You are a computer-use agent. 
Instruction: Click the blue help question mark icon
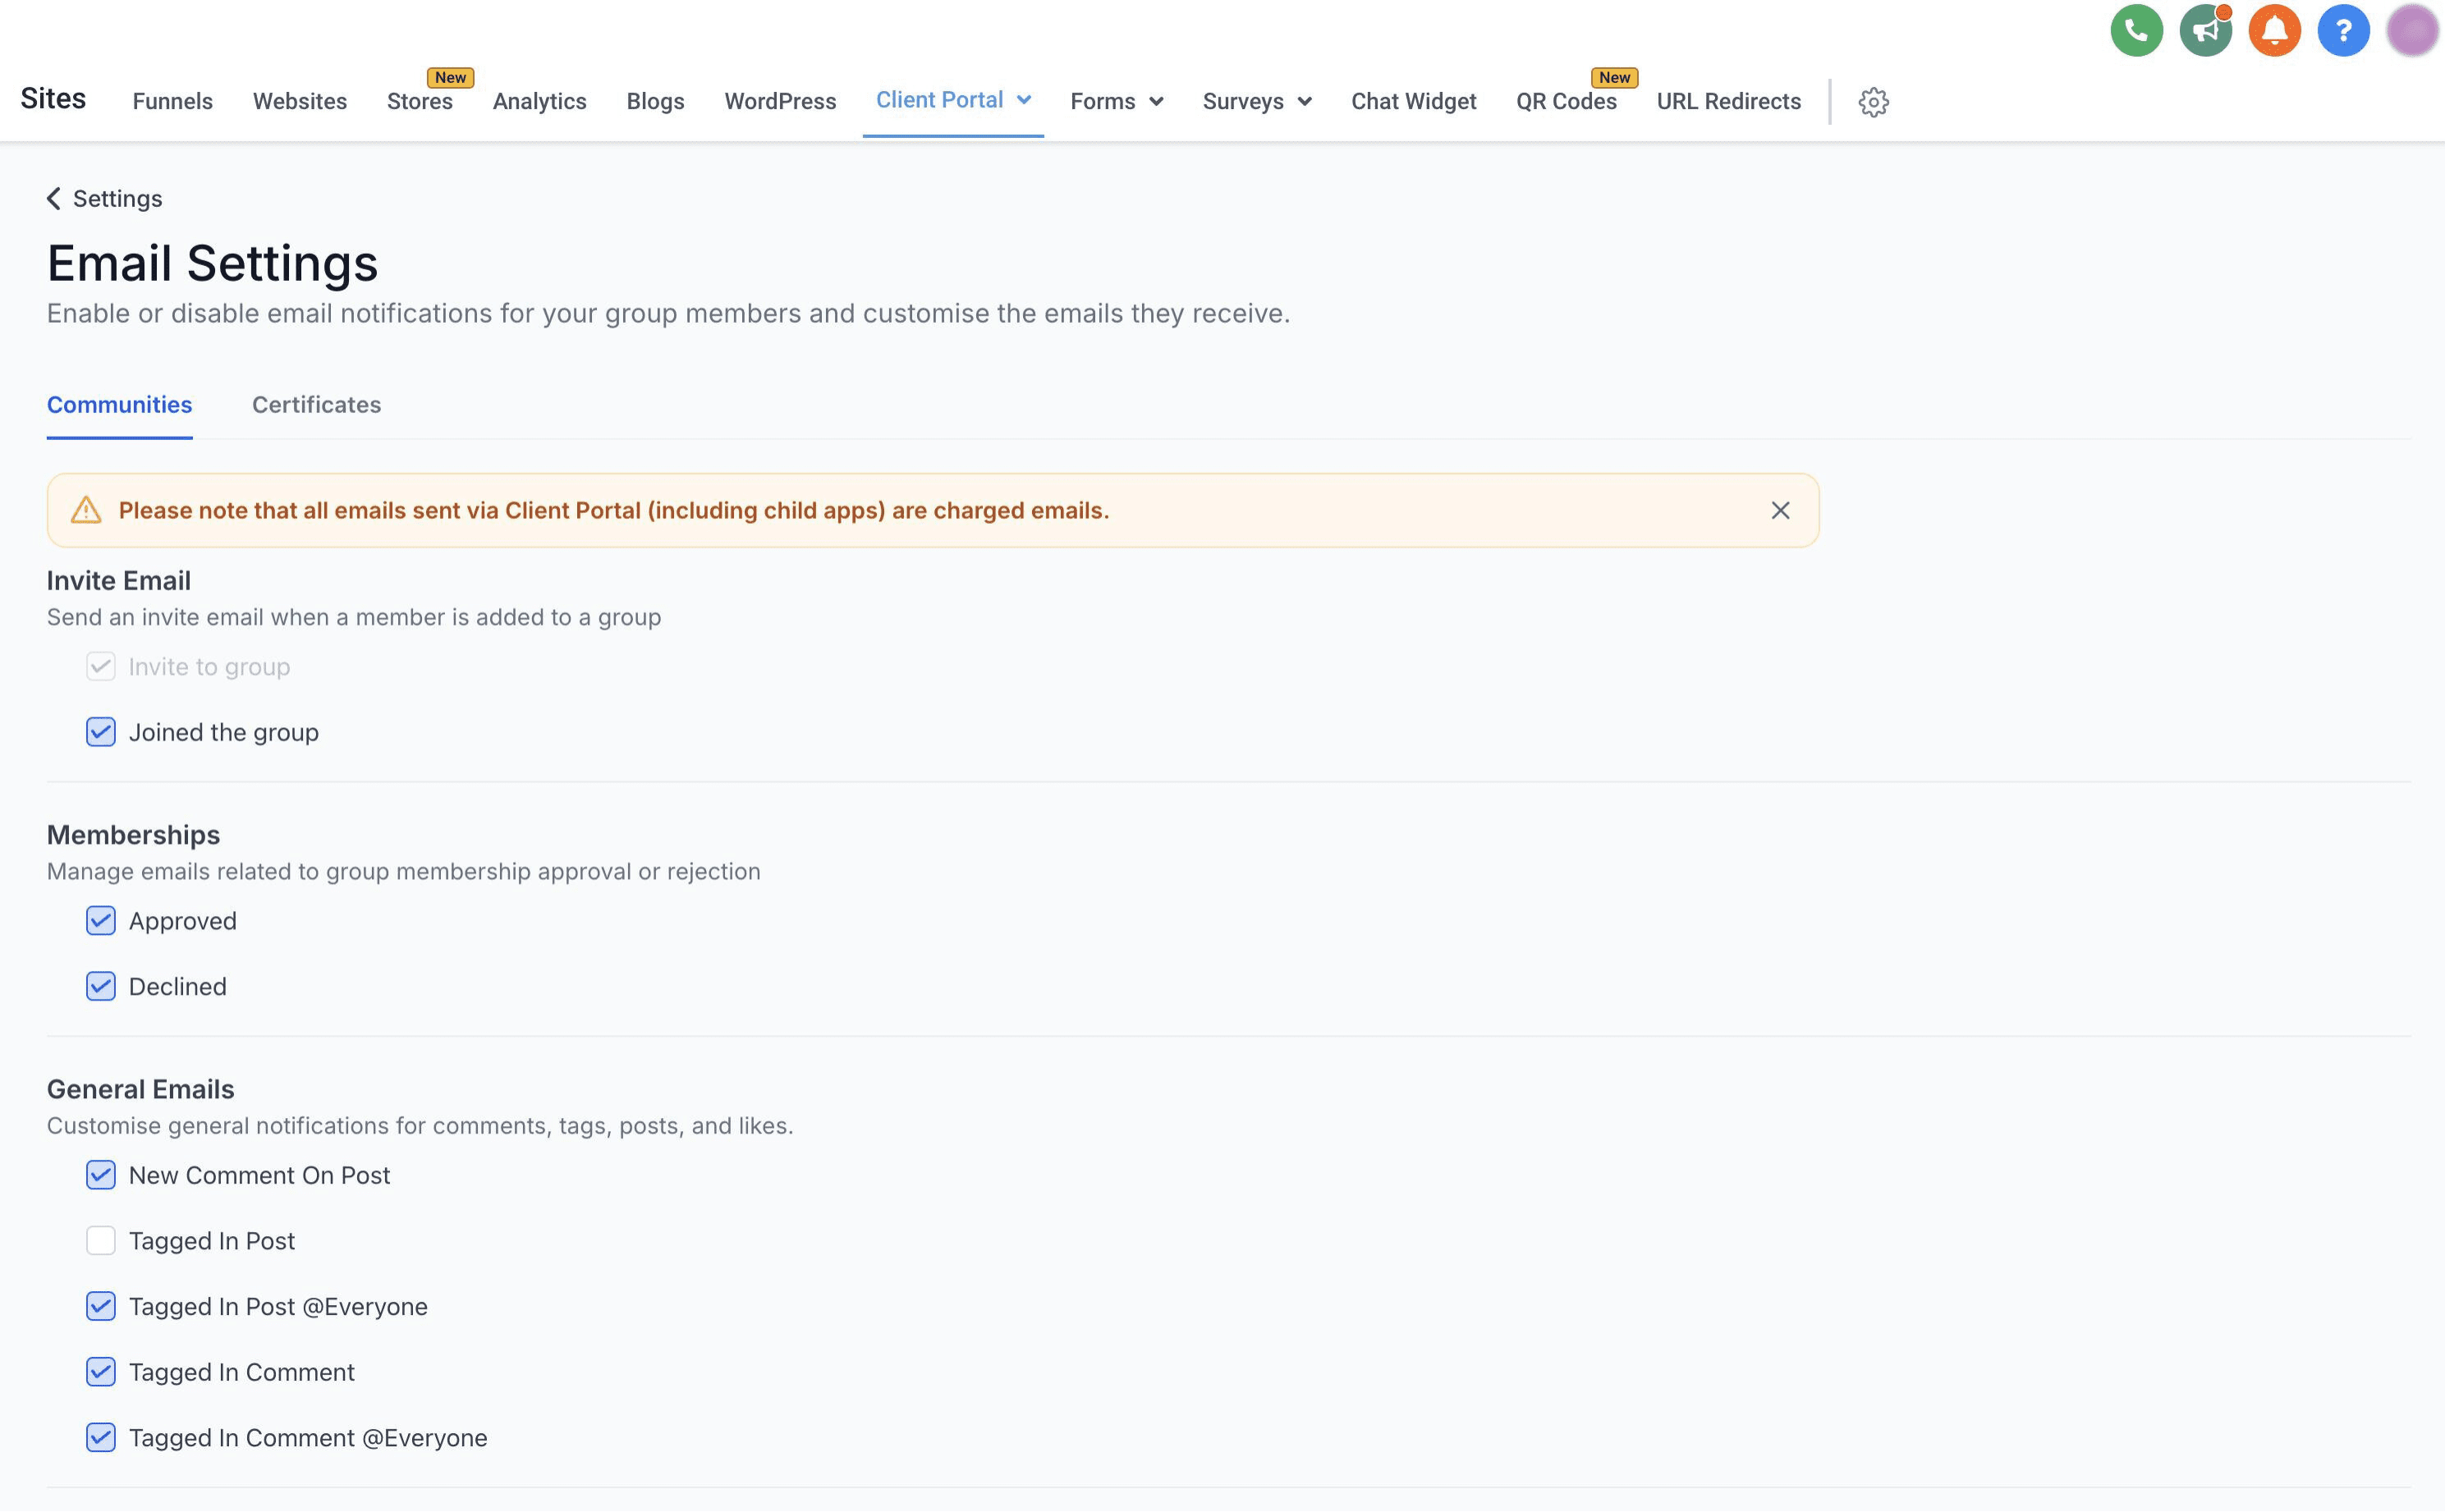click(2343, 30)
